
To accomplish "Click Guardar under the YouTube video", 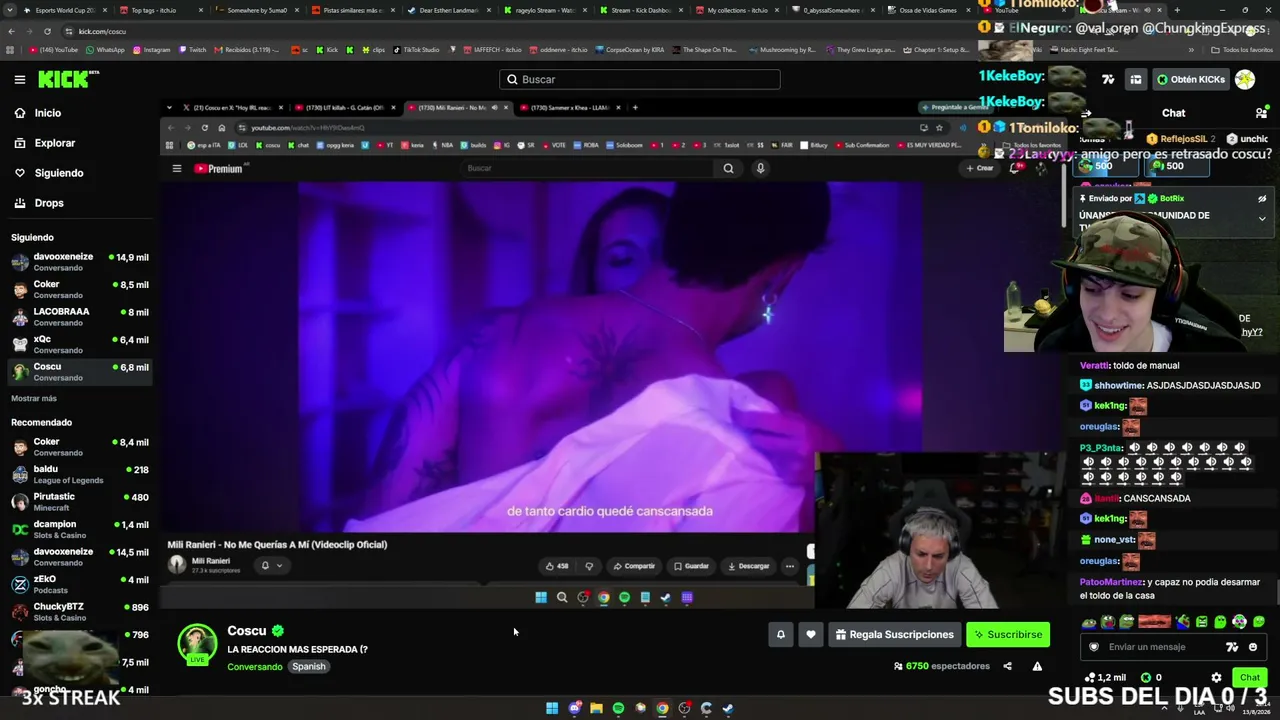I will coord(691,566).
